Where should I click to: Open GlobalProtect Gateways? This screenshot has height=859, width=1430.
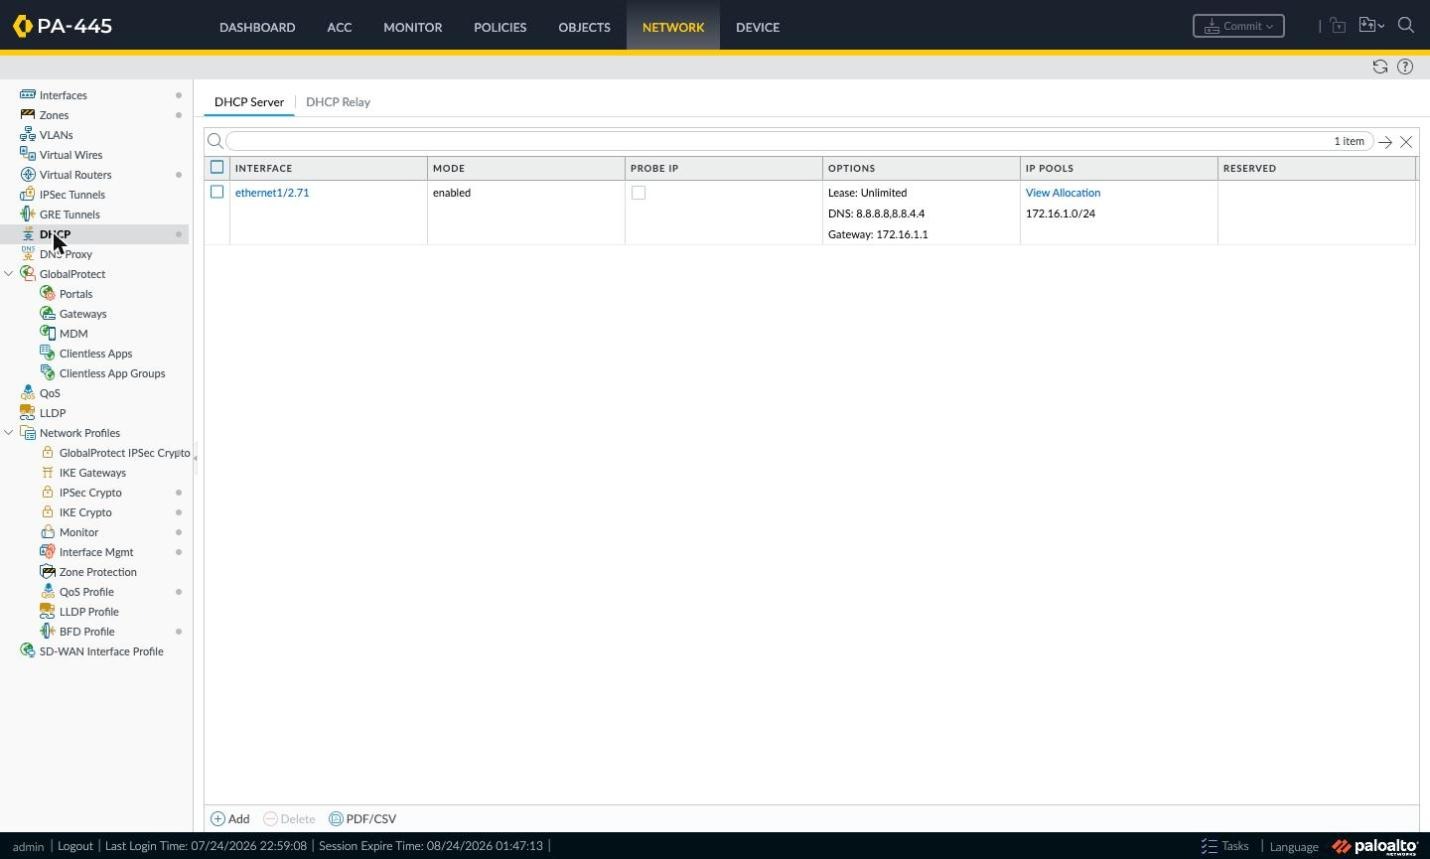click(83, 314)
